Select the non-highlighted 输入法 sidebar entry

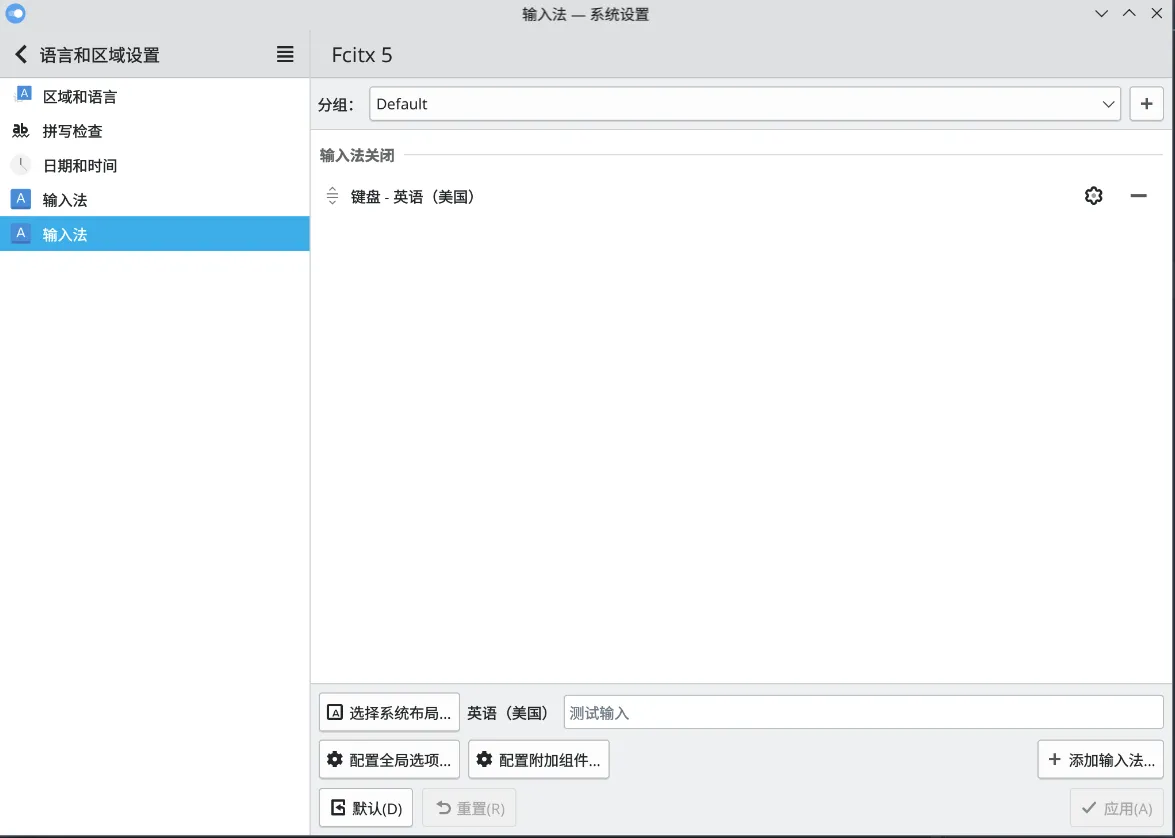pyautogui.click(x=65, y=200)
